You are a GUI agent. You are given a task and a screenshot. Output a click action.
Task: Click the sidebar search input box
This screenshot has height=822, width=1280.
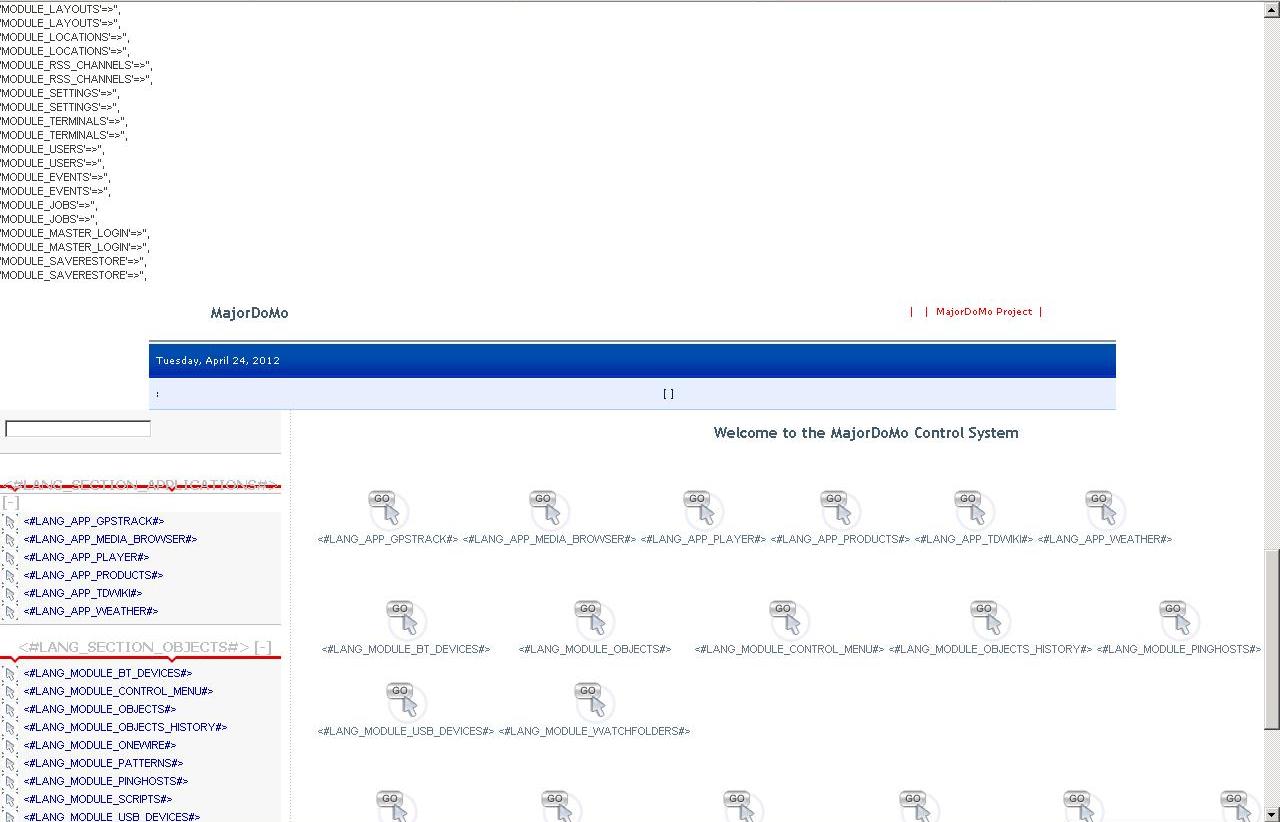[x=78, y=429]
